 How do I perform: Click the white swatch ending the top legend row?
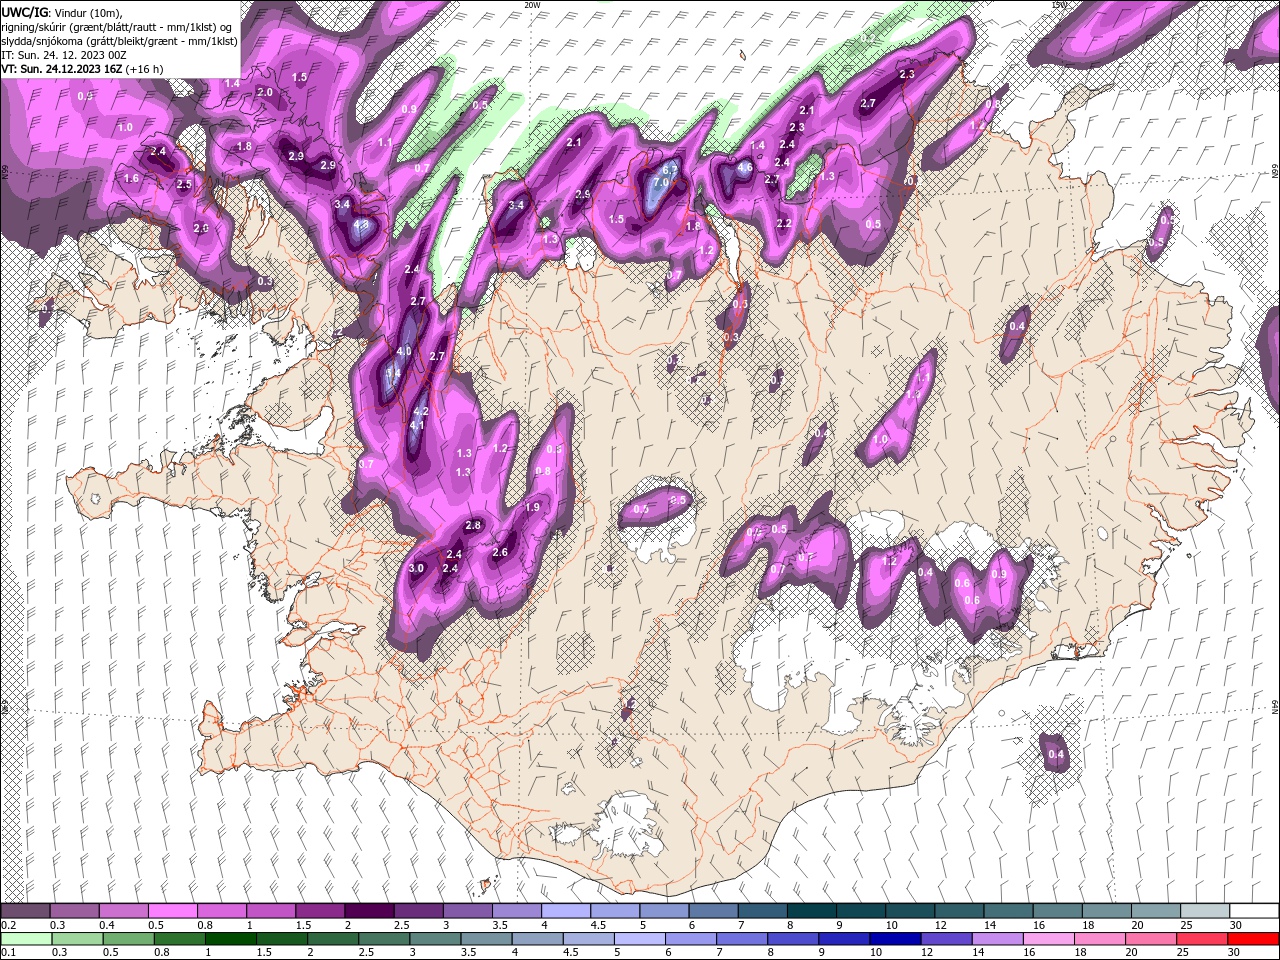pyautogui.click(x=1254, y=911)
